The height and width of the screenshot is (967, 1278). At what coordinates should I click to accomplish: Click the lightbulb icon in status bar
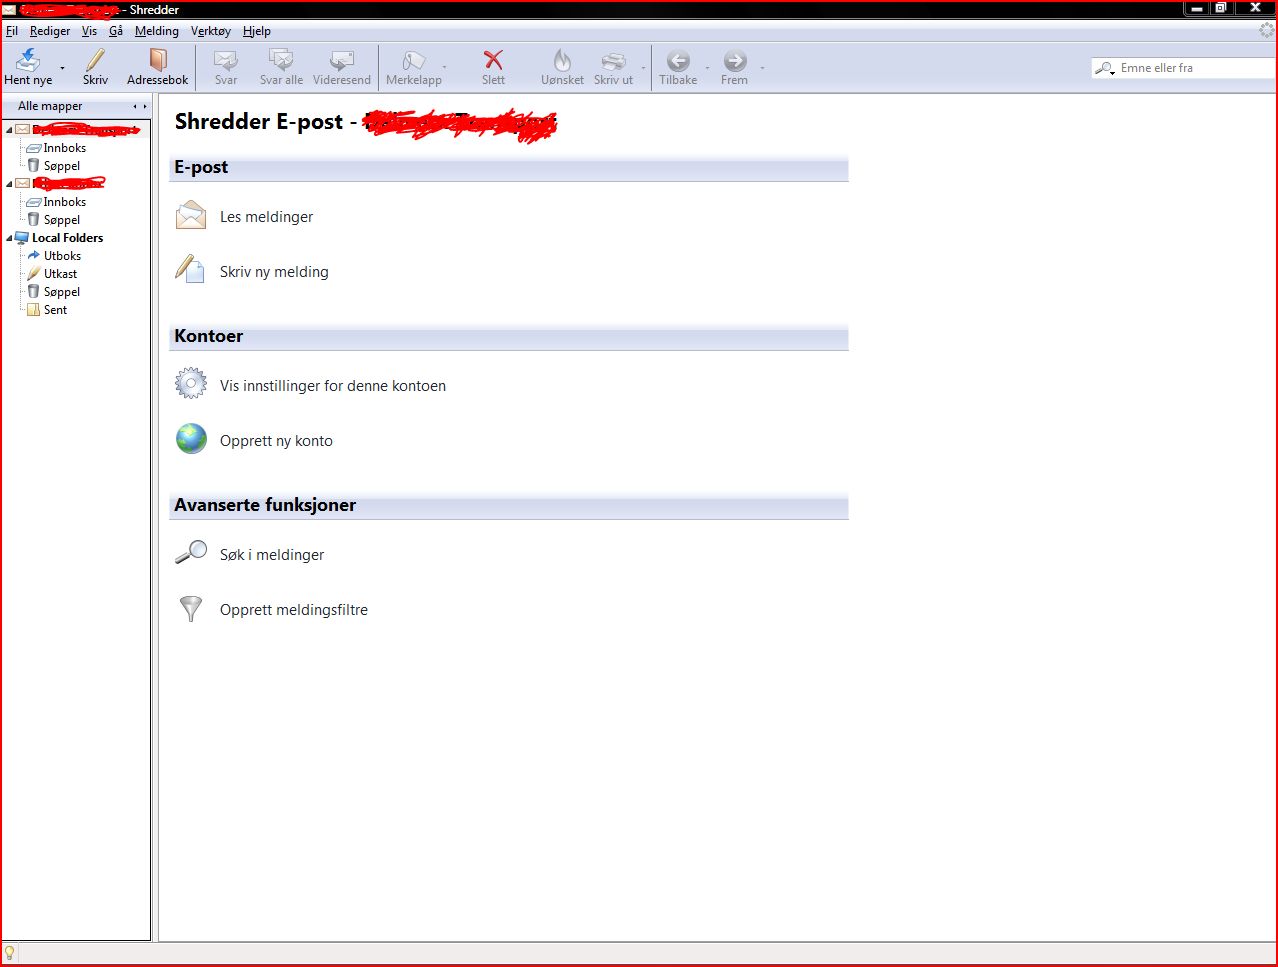(10, 954)
